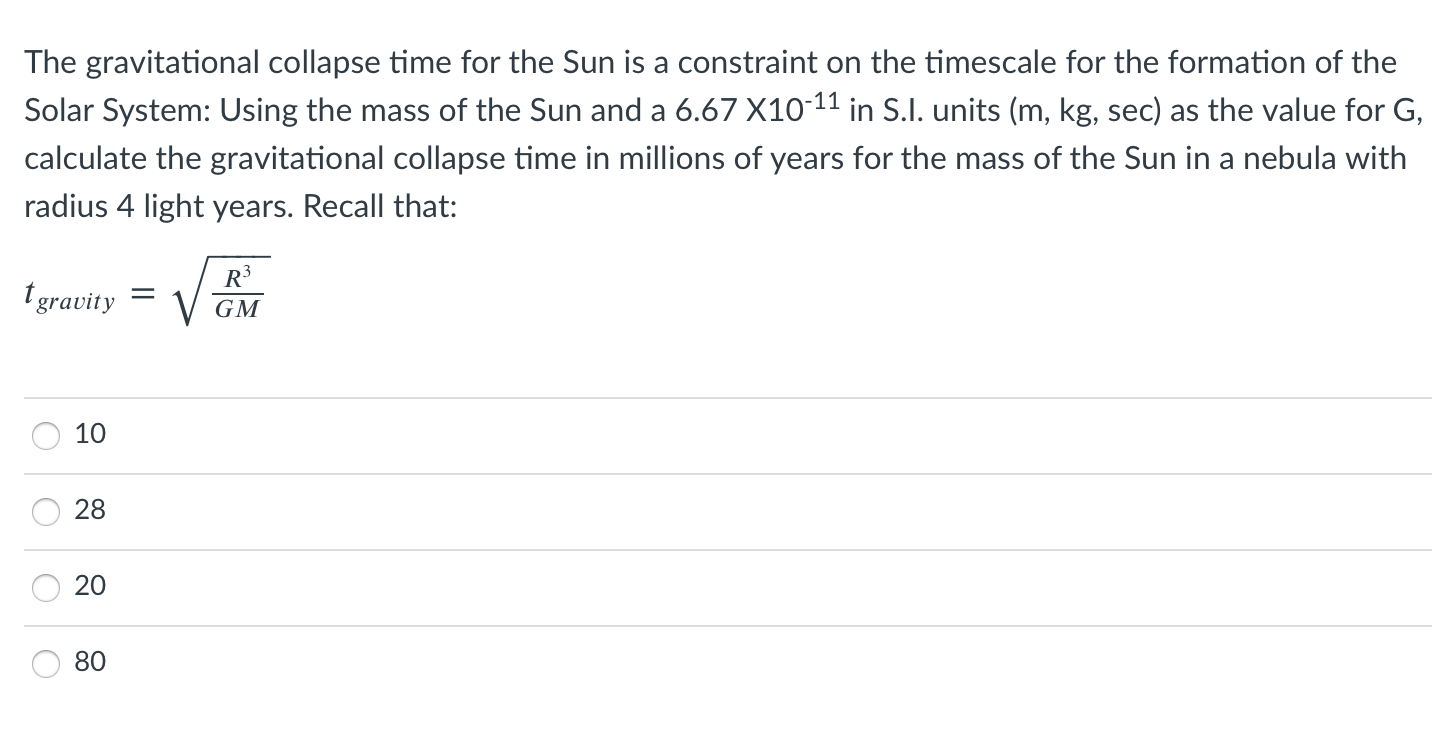
Task: Select the radio button for answer 10
Action: [x=45, y=435]
